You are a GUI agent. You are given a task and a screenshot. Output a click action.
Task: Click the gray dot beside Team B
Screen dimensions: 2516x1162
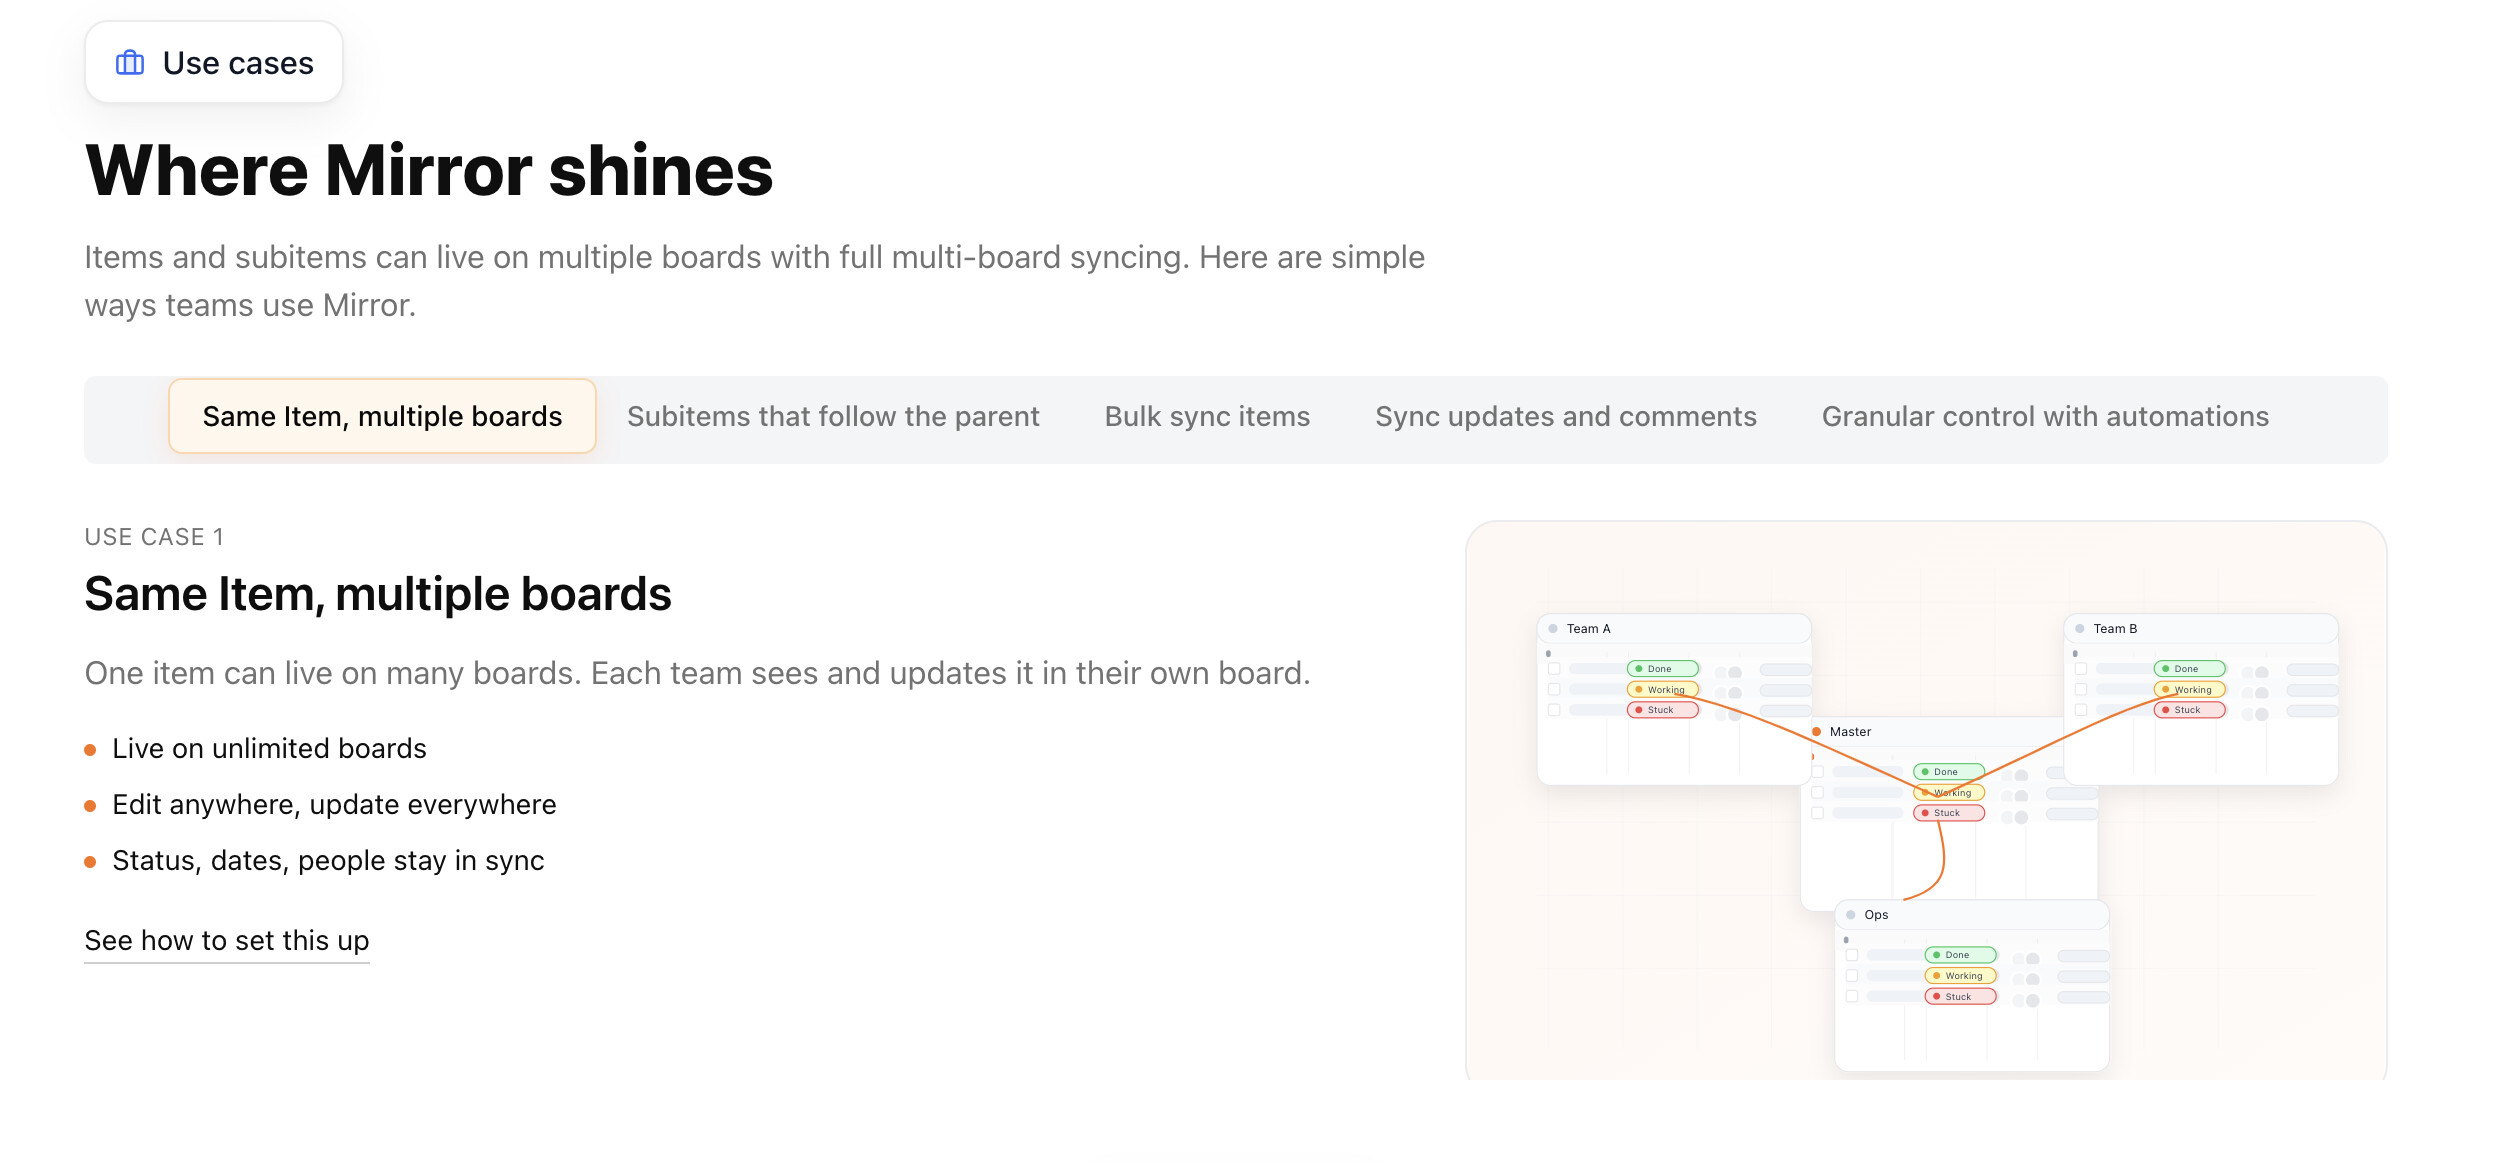click(2080, 629)
